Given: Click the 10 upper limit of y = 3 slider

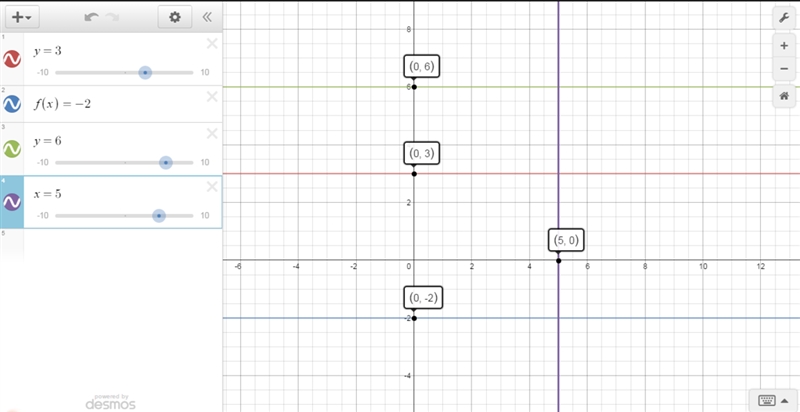Looking at the screenshot, I should coord(205,72).
